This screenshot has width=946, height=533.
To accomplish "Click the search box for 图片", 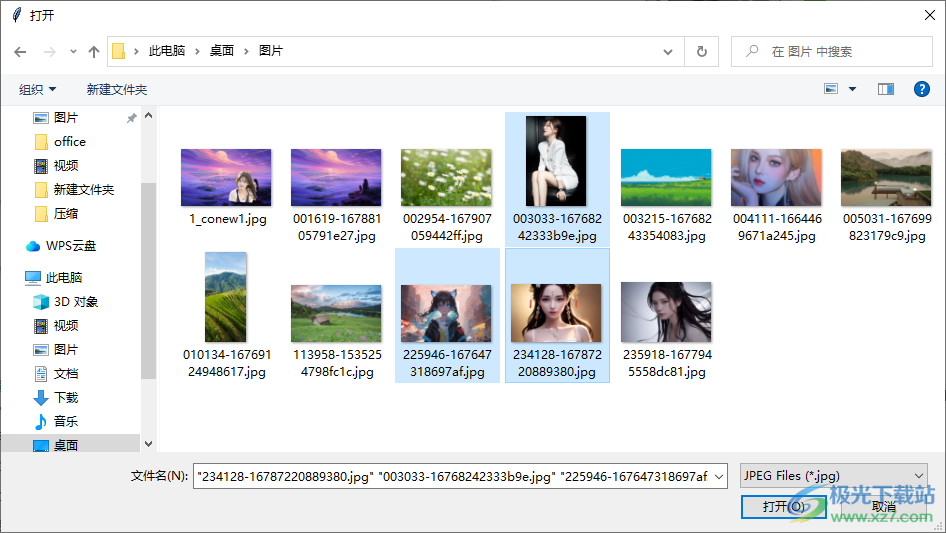I will tap(832, 52).
